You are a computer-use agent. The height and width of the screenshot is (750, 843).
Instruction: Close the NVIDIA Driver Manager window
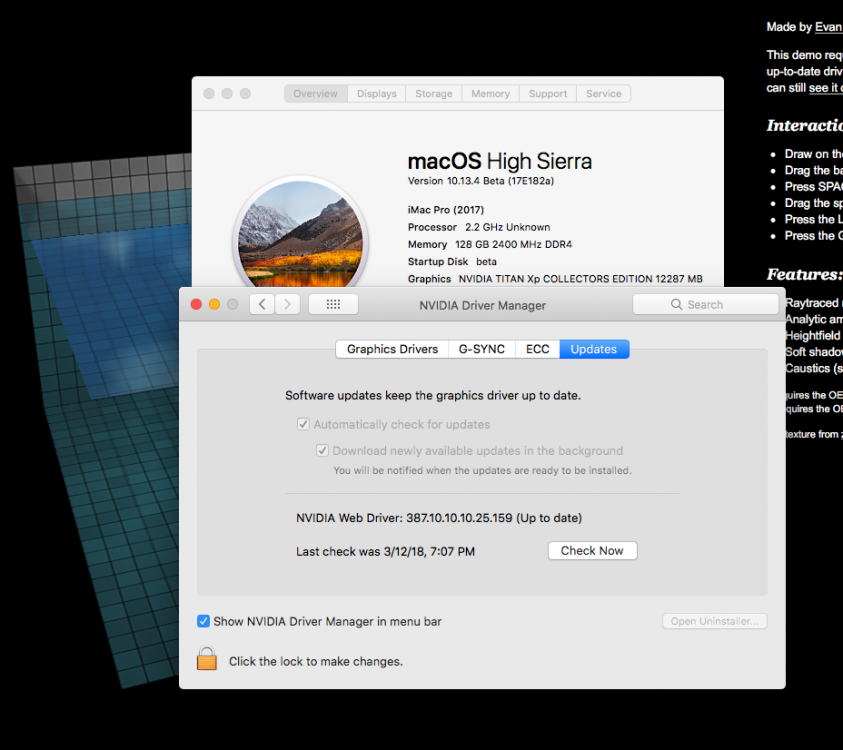(196, 304)
